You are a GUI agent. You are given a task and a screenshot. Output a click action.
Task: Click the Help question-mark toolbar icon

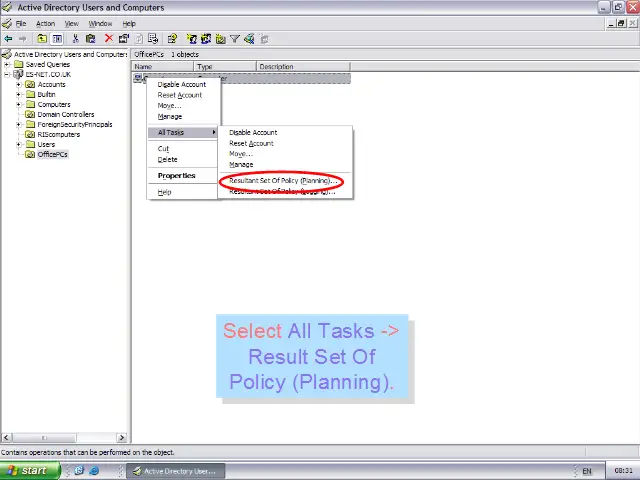click(x=172, y=39)
